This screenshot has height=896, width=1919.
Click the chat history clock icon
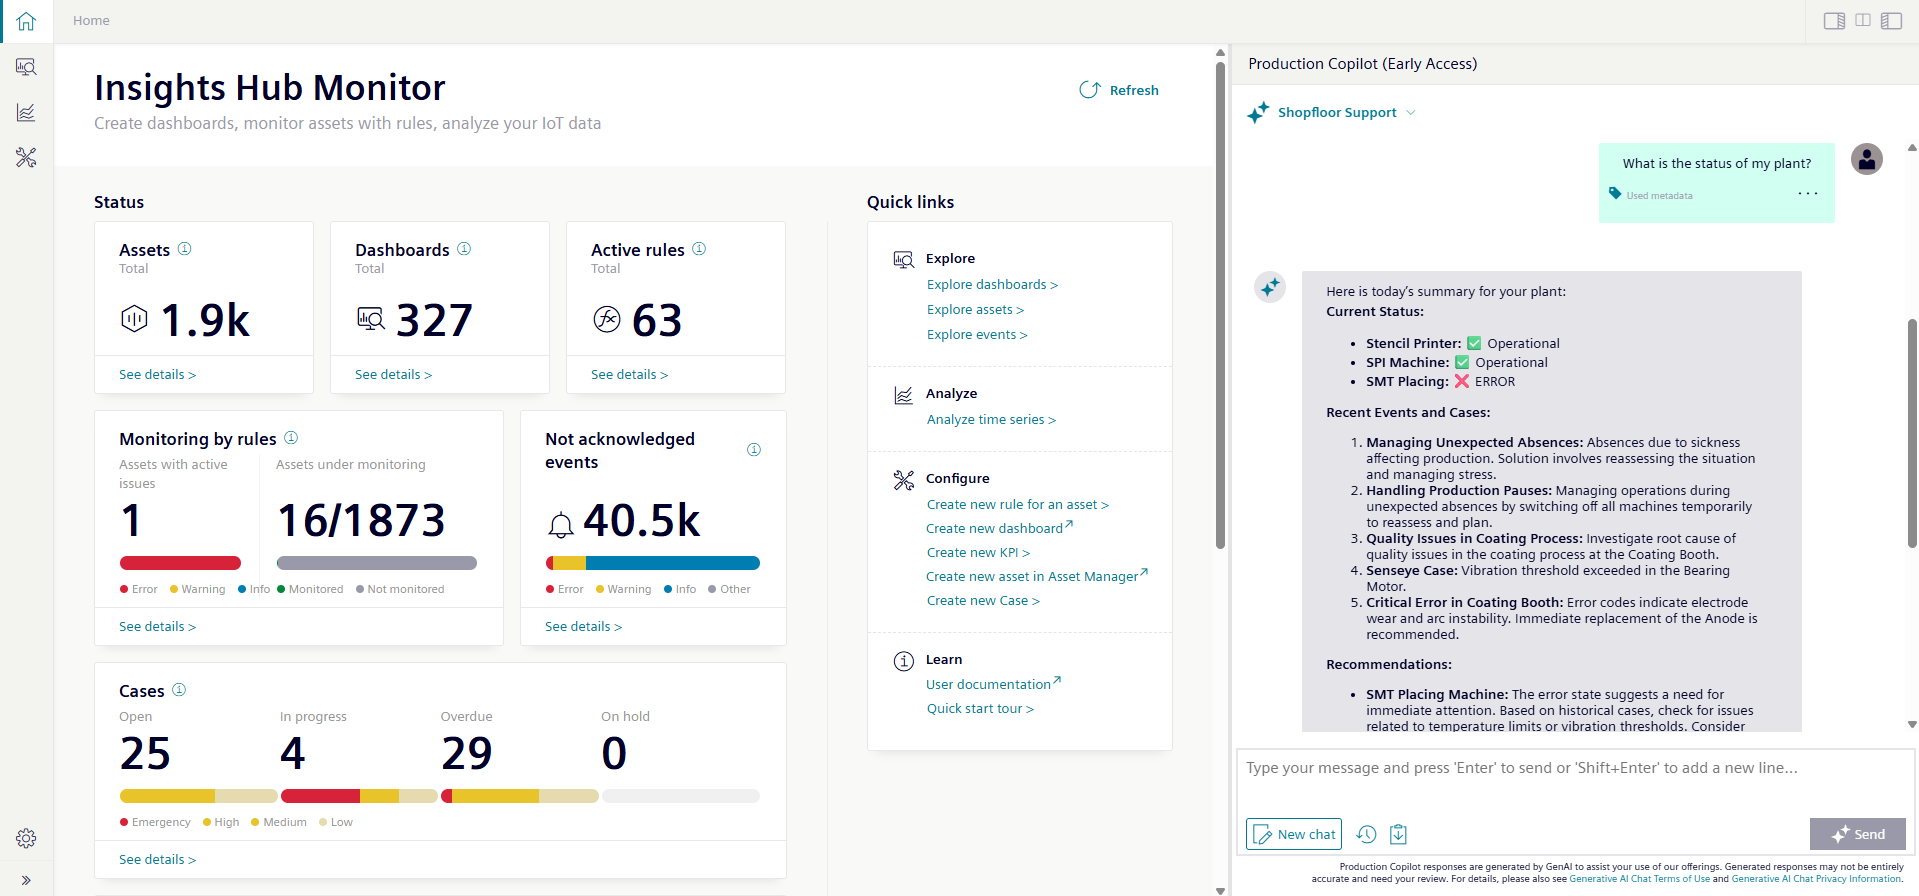(1366, 834)
